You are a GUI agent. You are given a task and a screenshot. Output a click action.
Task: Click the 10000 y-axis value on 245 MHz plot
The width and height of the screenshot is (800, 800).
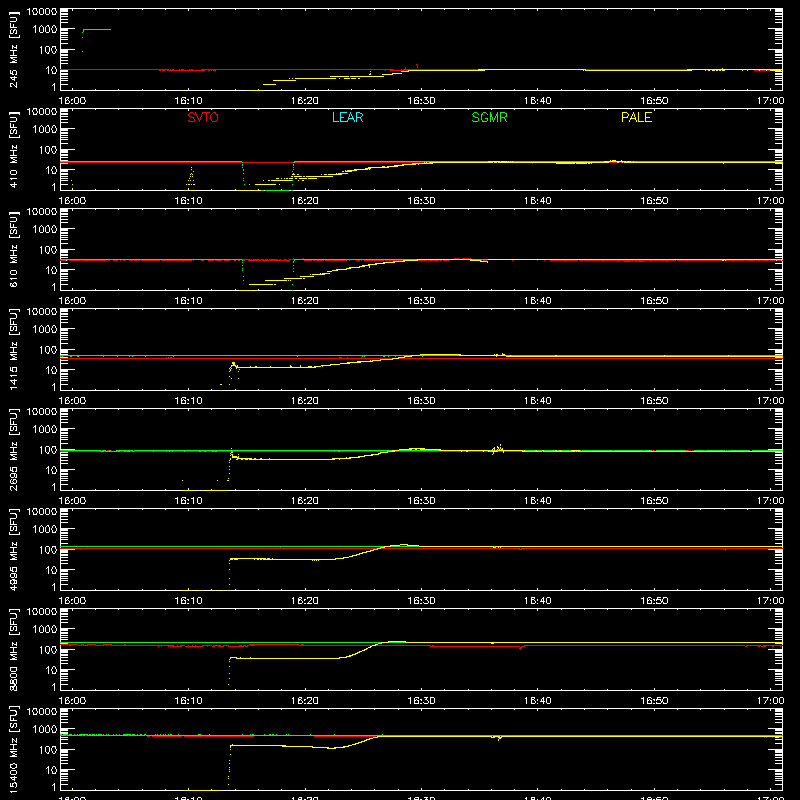coord(42,12)
